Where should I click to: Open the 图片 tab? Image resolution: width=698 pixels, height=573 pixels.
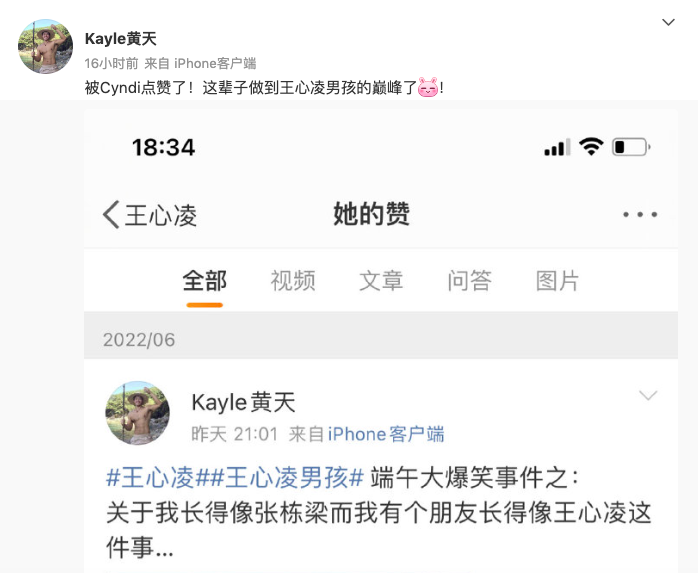pyautogui.click(x=557, y=281)
